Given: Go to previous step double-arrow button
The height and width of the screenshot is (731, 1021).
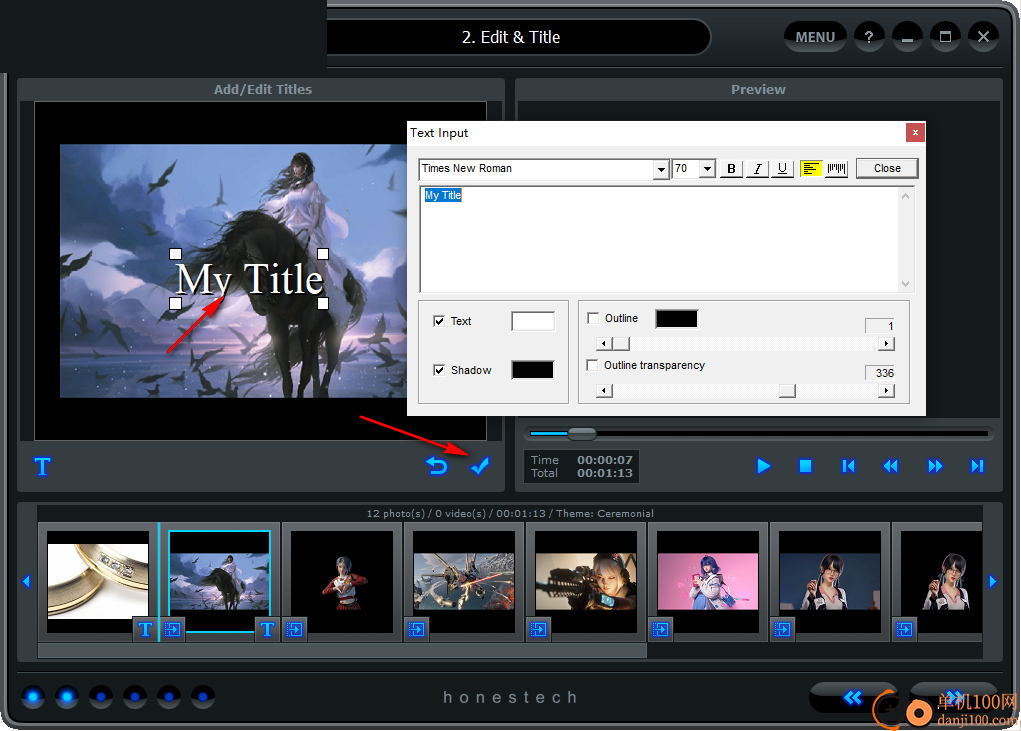Looking at the screenshot, I should pos(852,698).
